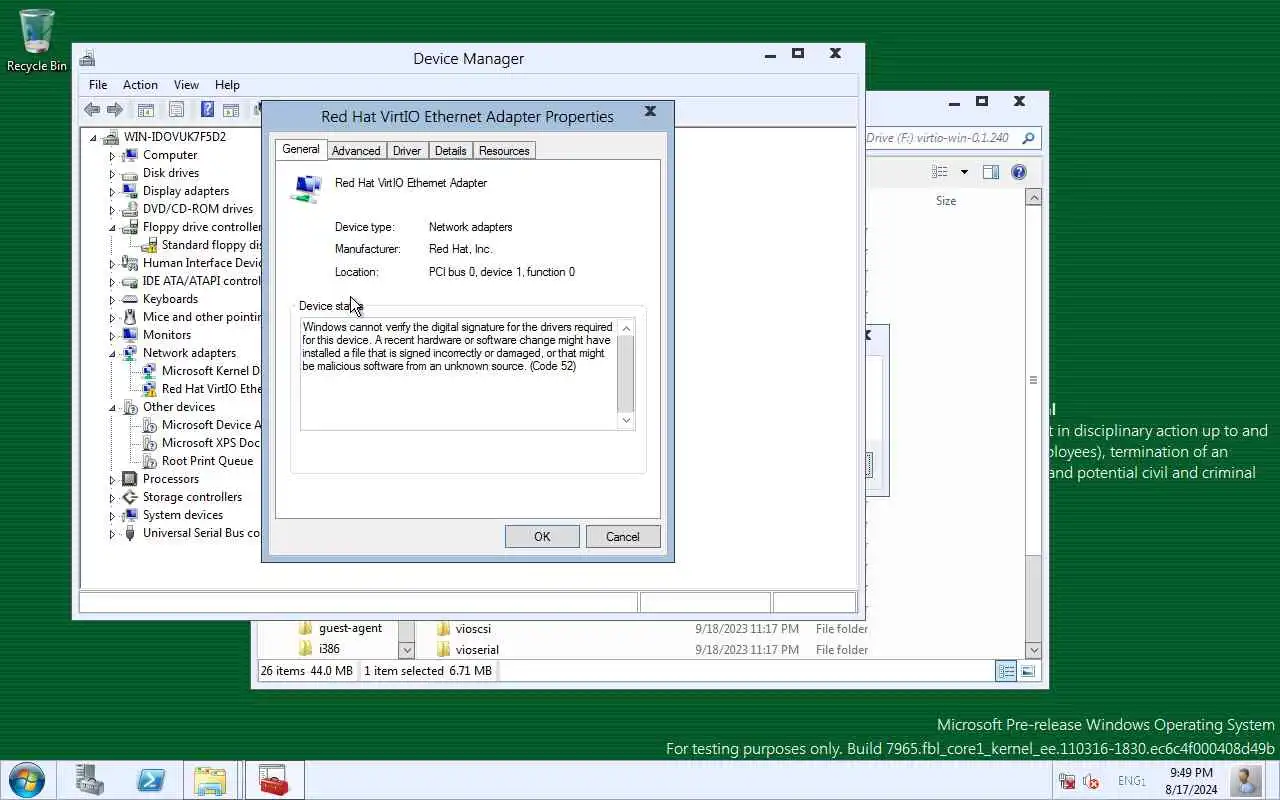Viewport: 1280px width, 800px height.
Task: Collapse the Other devices node
Action: tap(112, 408)
